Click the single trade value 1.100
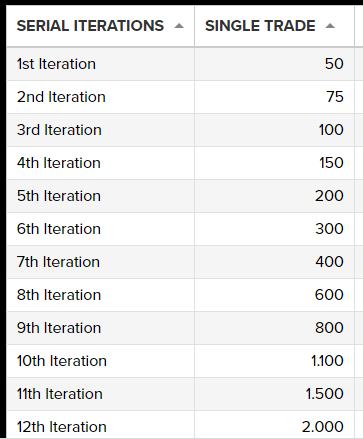 point(327,361)
